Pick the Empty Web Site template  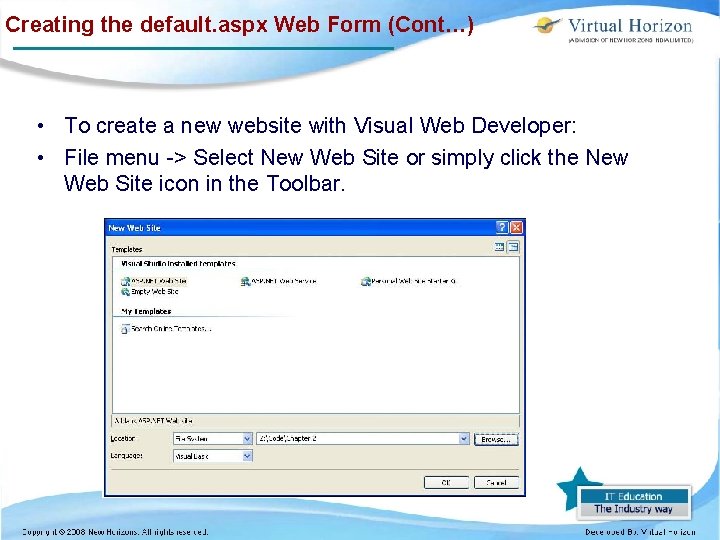coord(150,292)
